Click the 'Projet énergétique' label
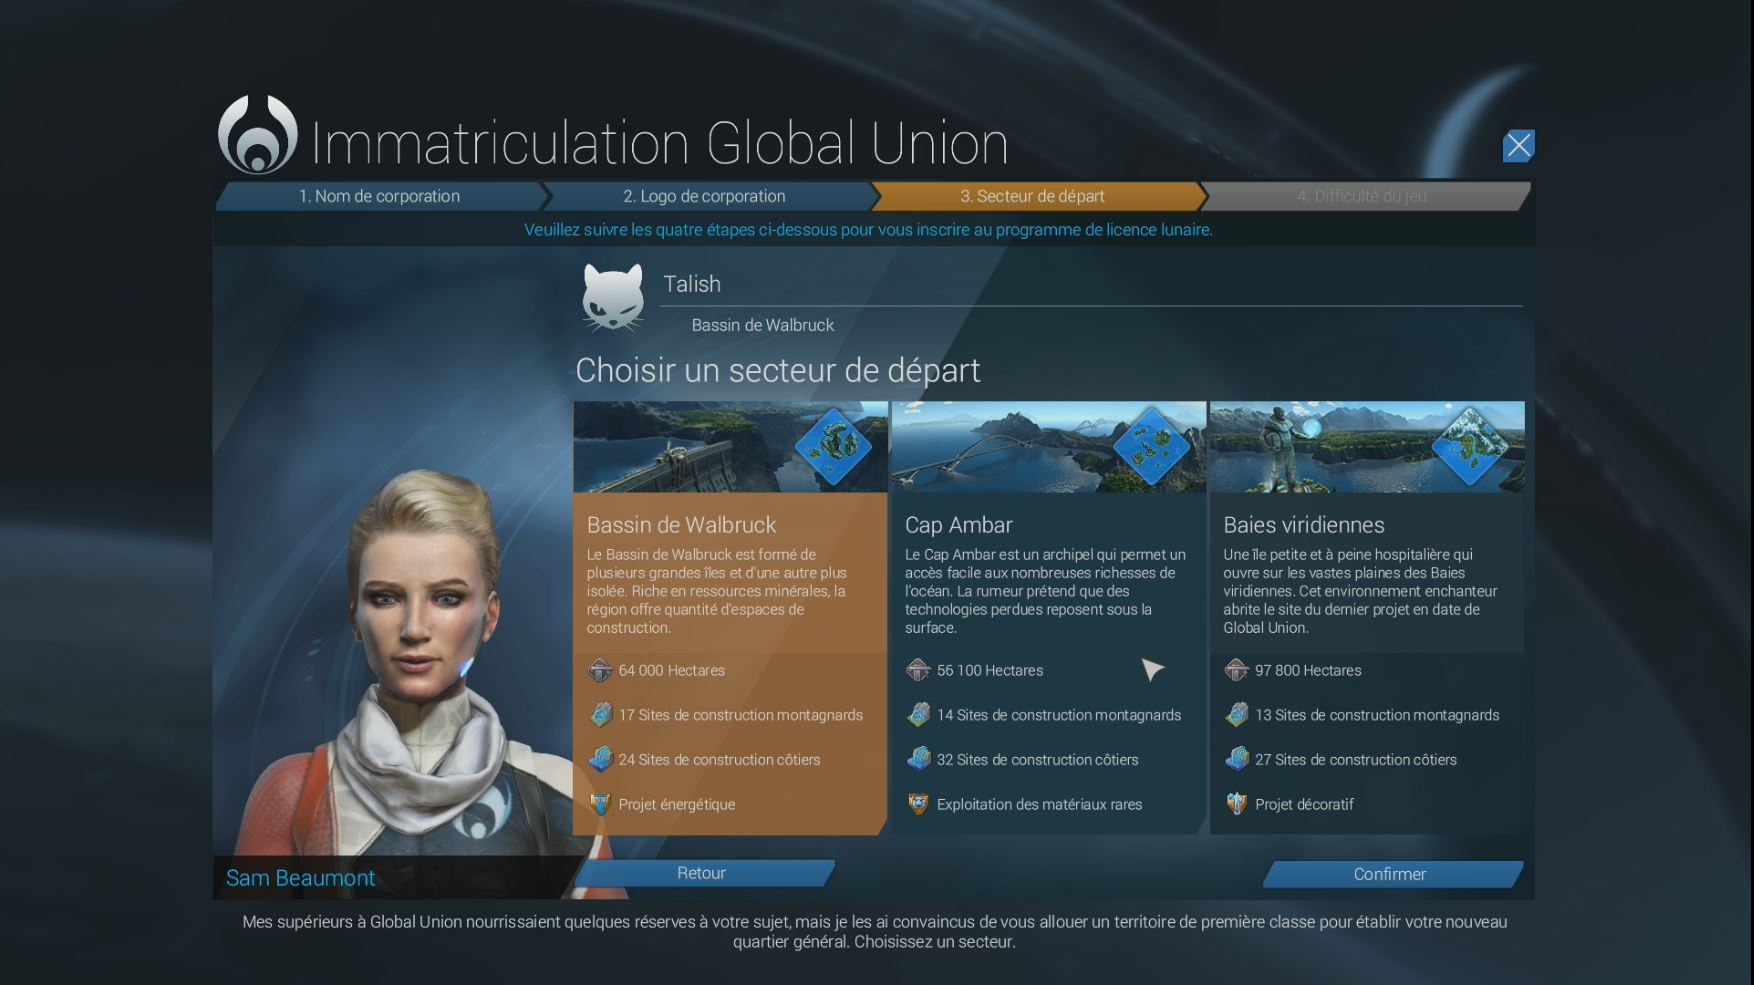Image resolution: width=1754 pixels, height=985 pixels. [676, 805]
